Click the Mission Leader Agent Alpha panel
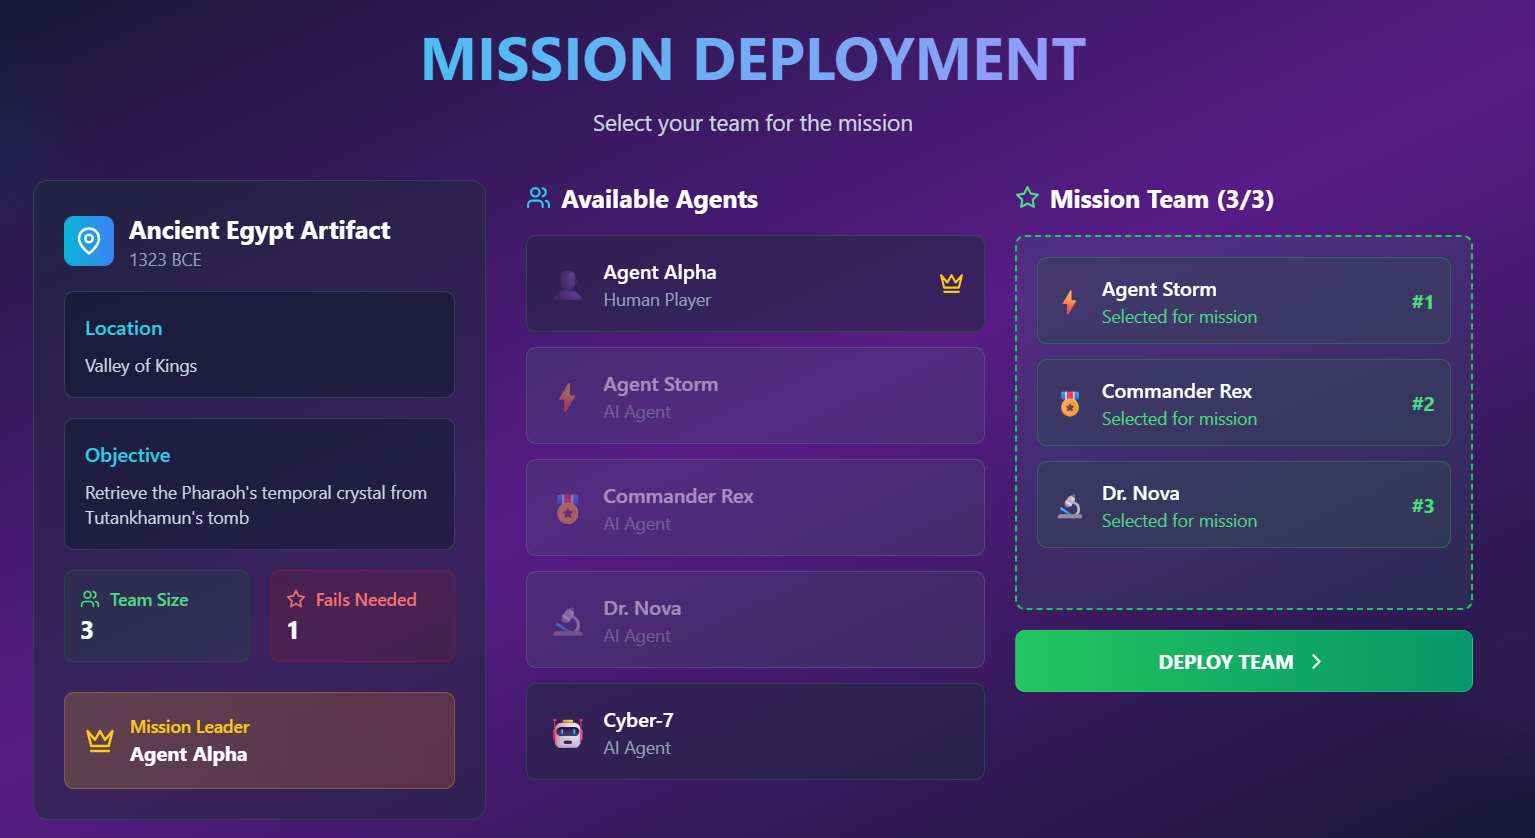The width and height of the screenshot is (1535, 838). [259, 741]
